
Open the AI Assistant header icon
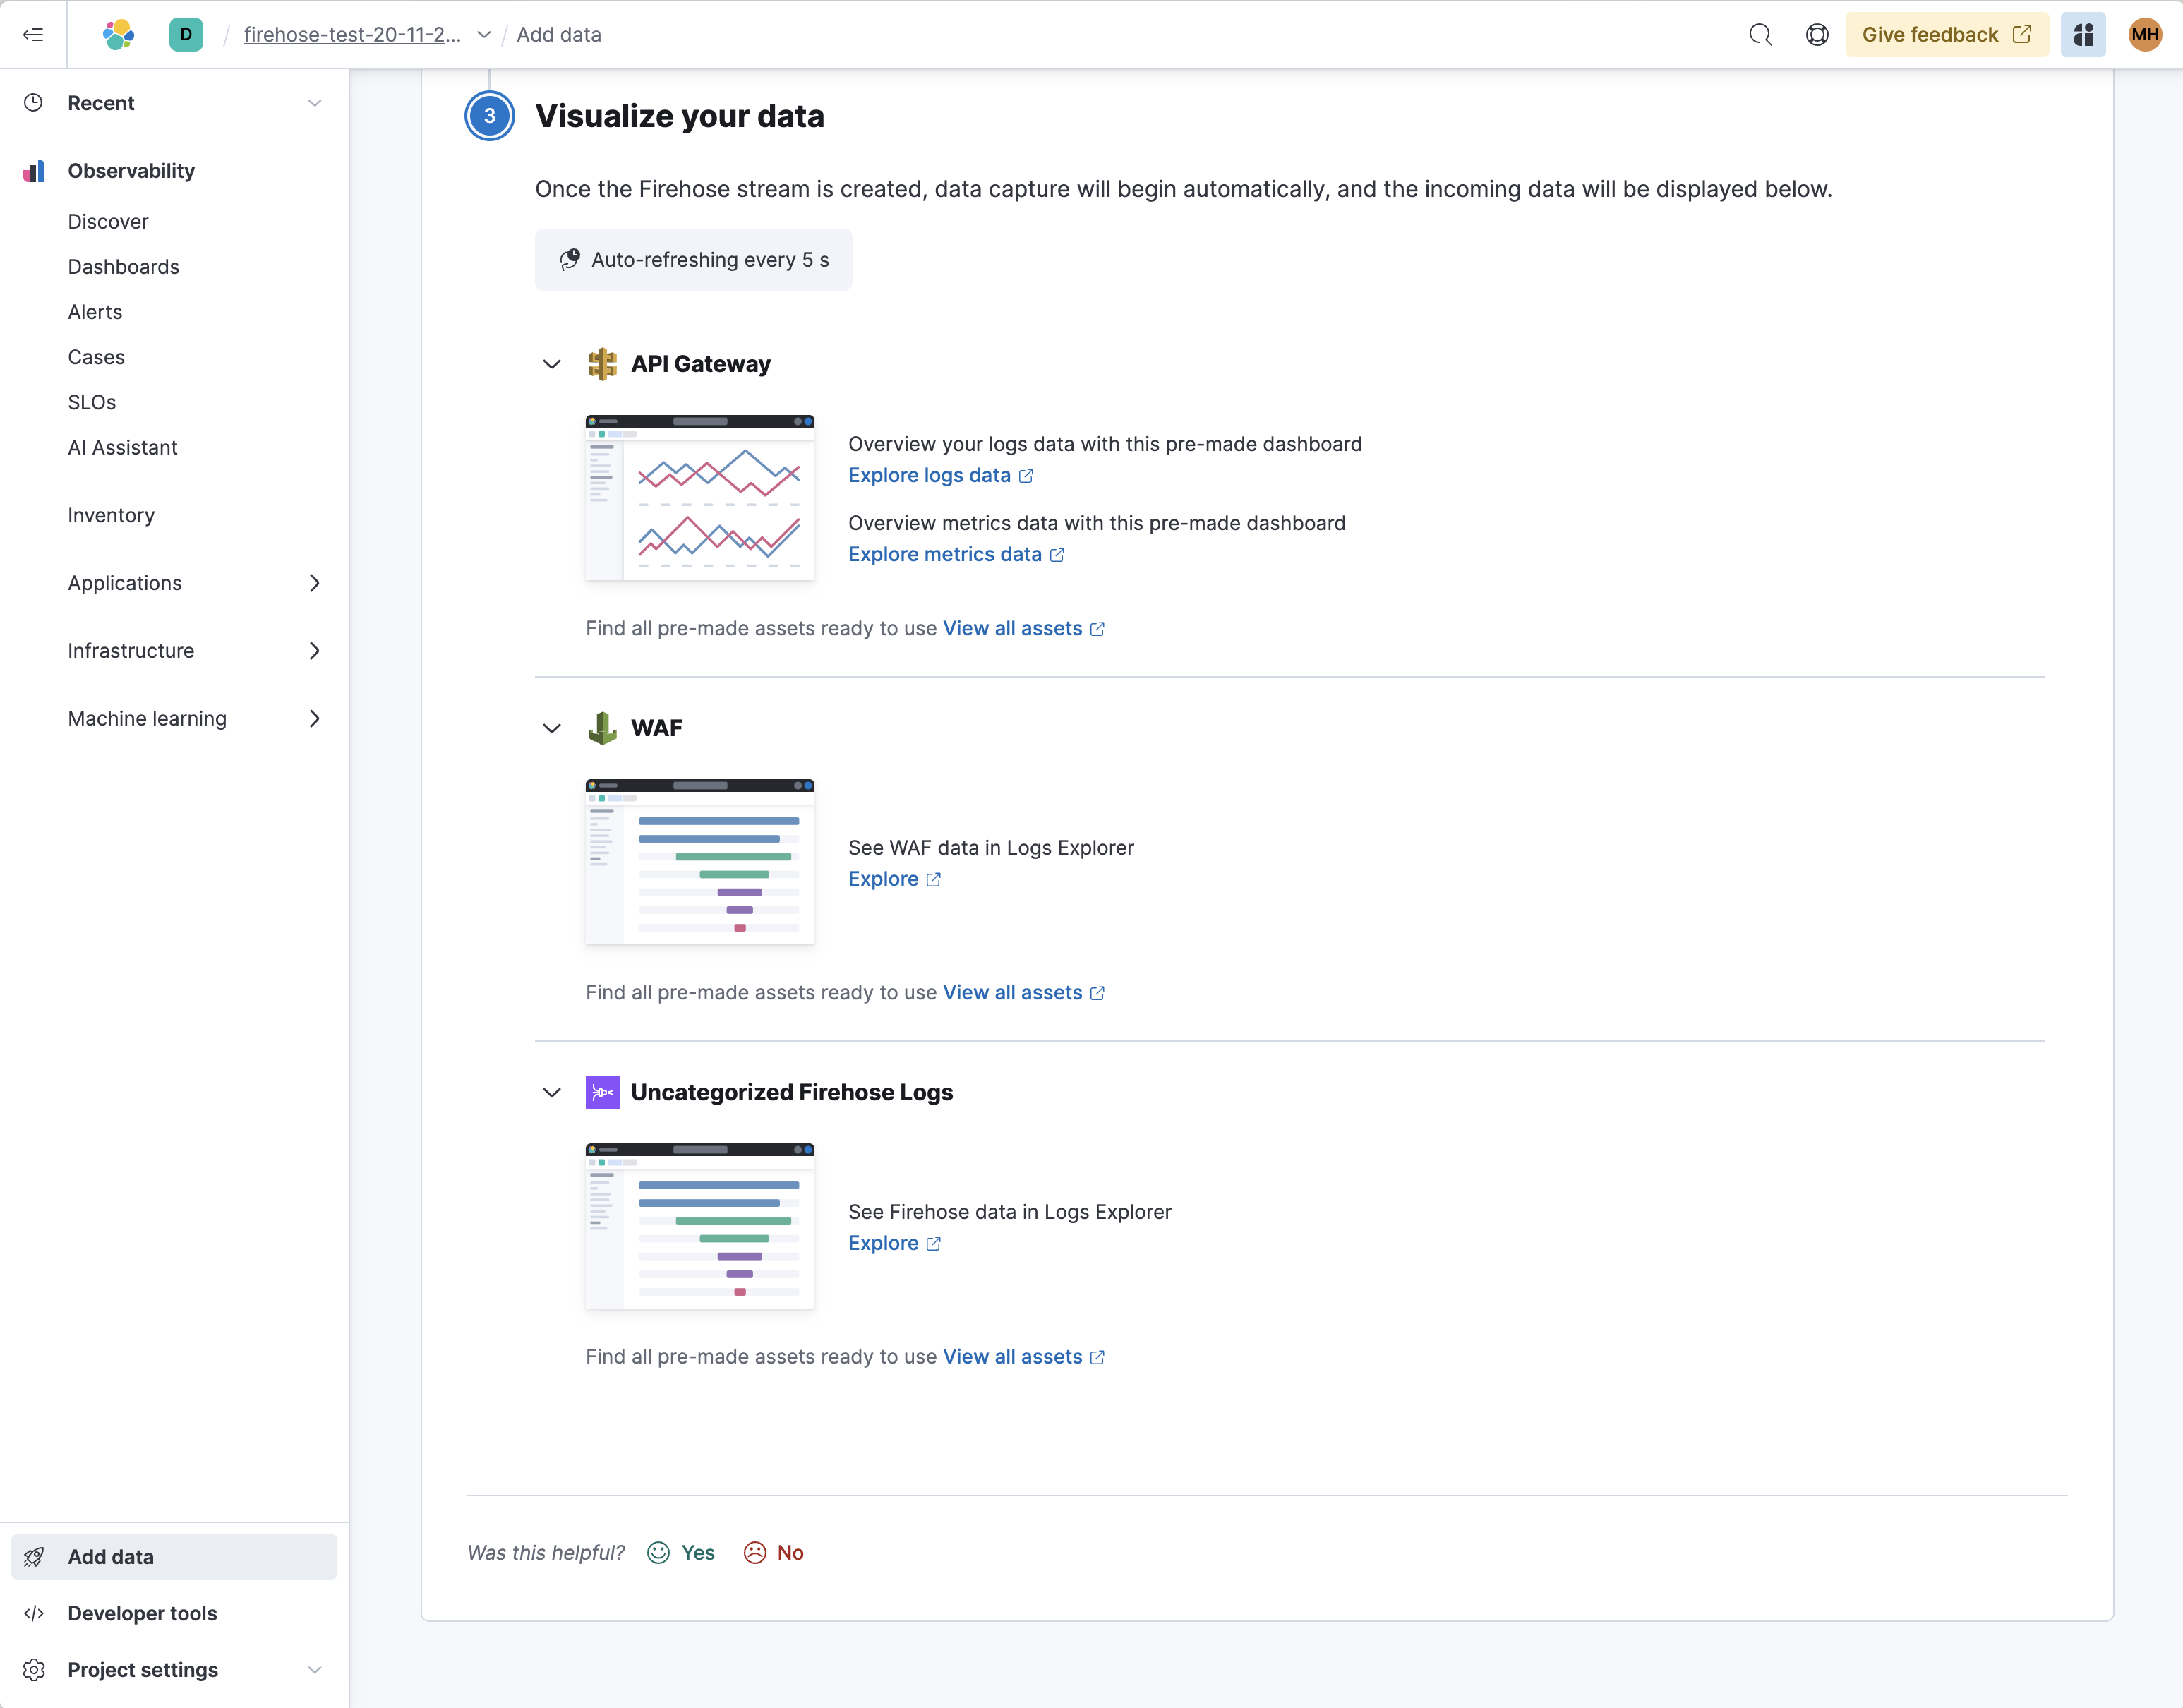[2083, 35]
